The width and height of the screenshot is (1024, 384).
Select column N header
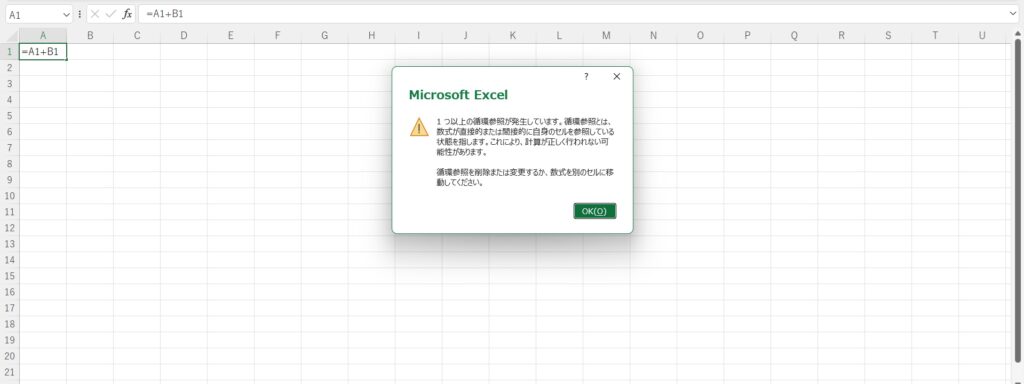653,36
